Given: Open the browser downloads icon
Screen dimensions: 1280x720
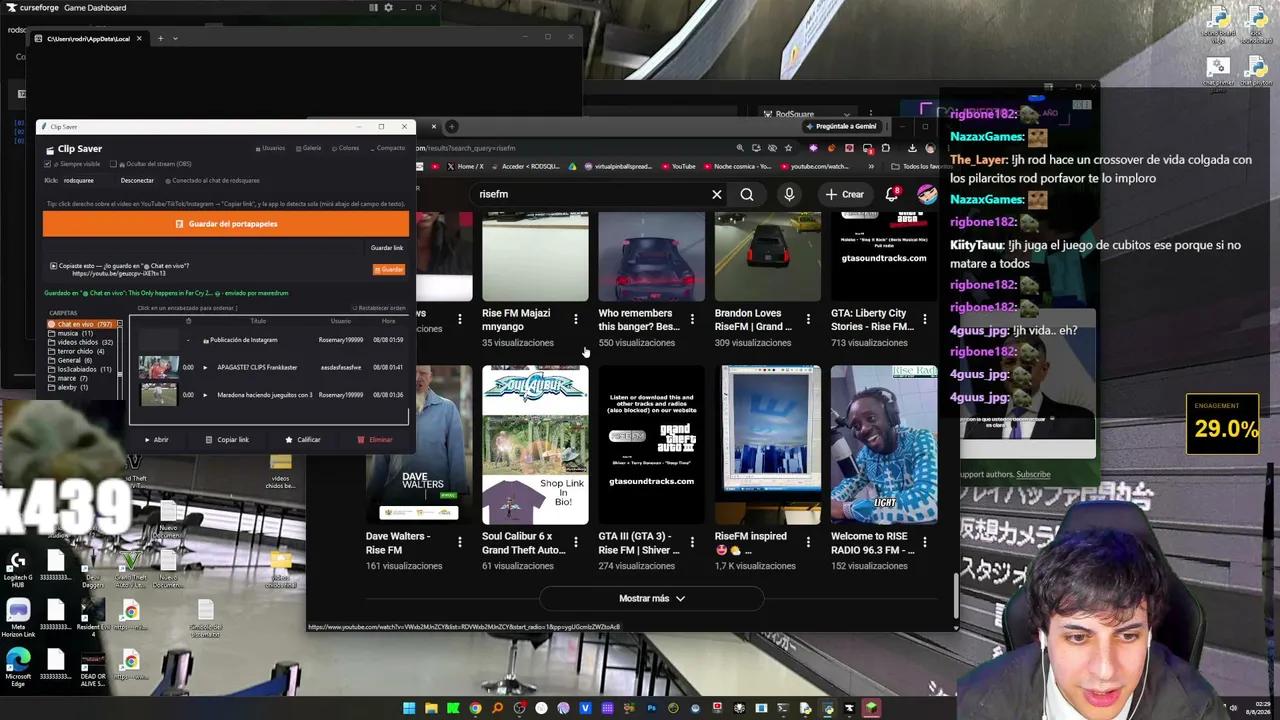Looking at the screenshot, I should point(912,149).
